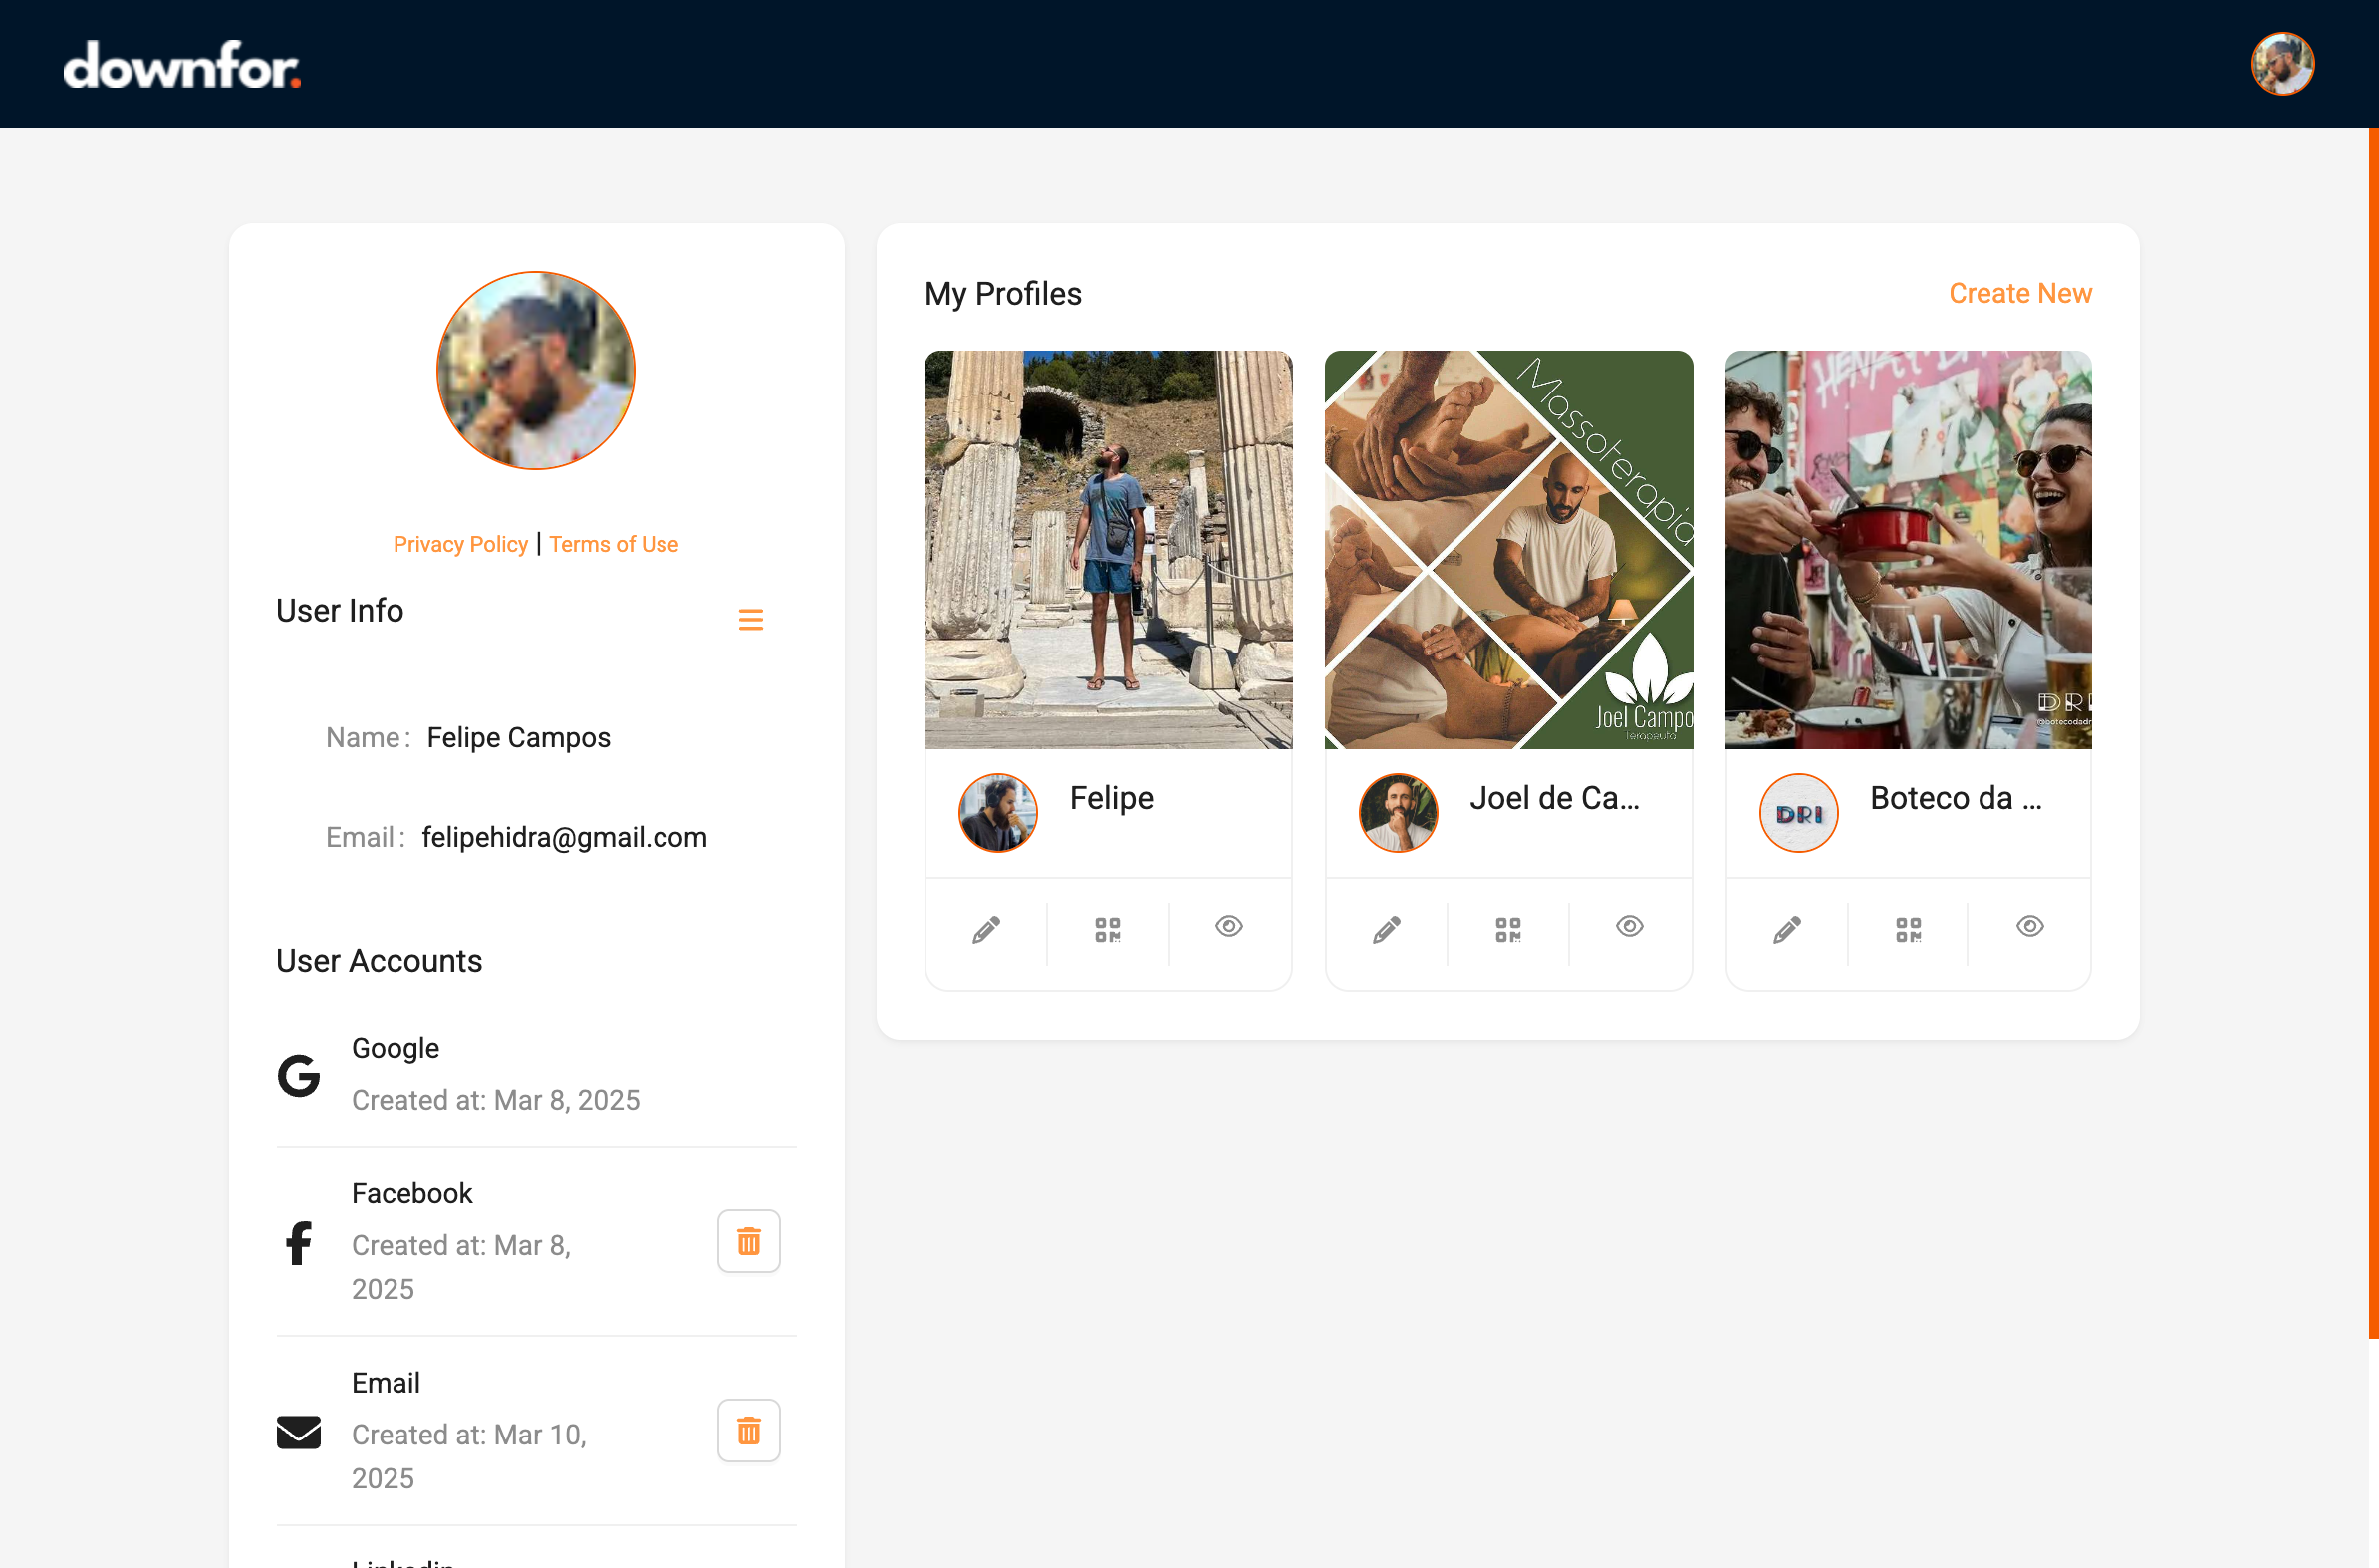Click the Boteco DRI logo avatar
Image resolution: width=2379 pixels, height=1568 pixels.
1798,812
